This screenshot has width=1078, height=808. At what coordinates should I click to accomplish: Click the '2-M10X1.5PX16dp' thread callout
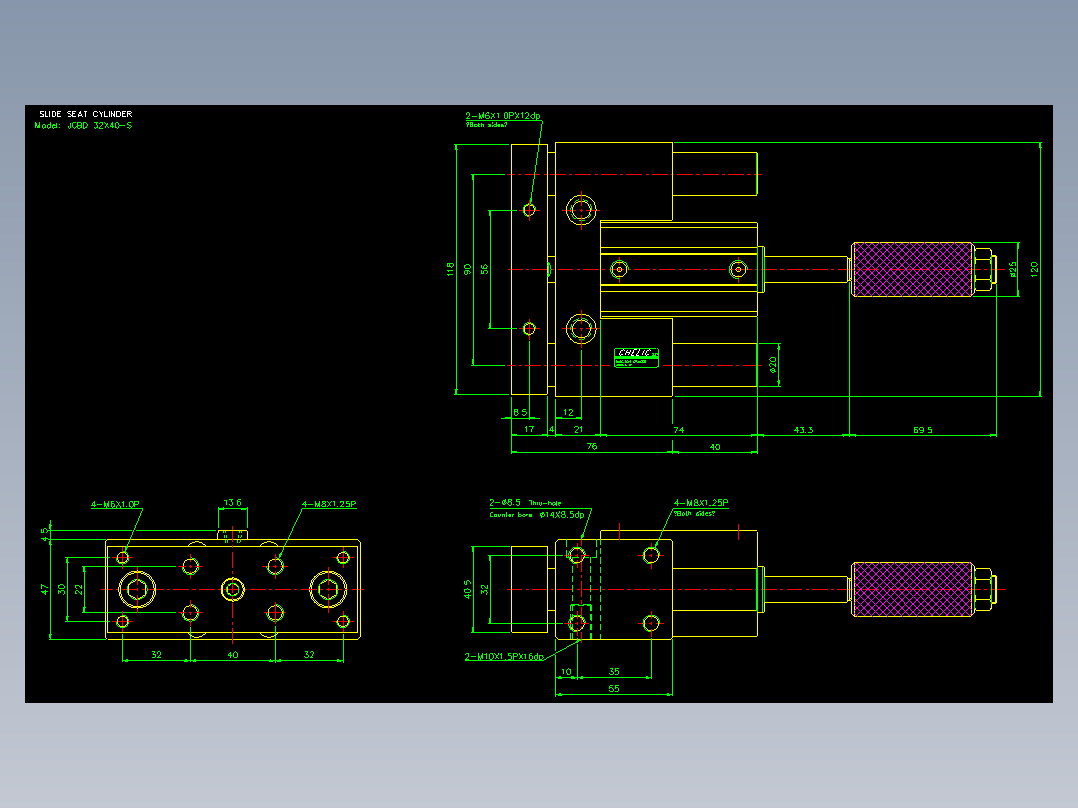[505, 656]
